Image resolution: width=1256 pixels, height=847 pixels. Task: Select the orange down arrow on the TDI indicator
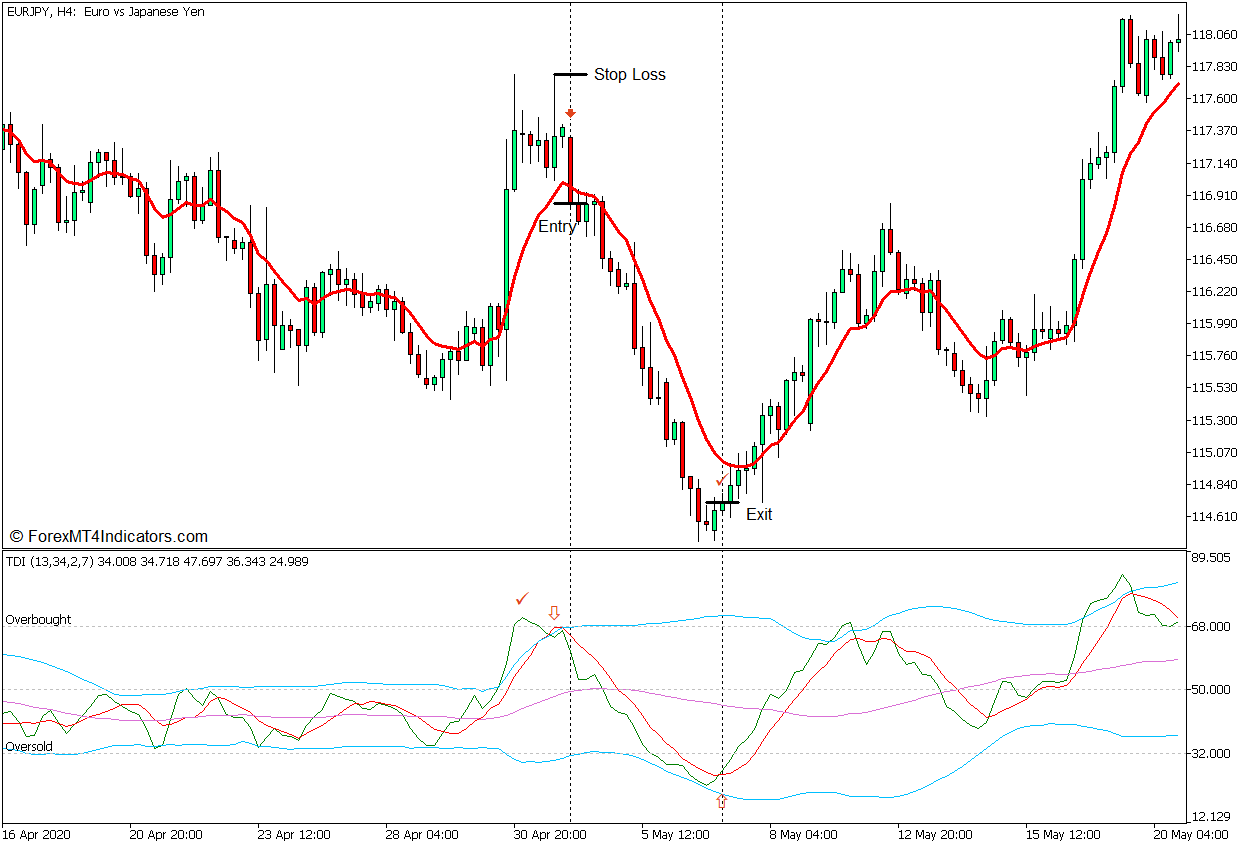coord(556,611)
